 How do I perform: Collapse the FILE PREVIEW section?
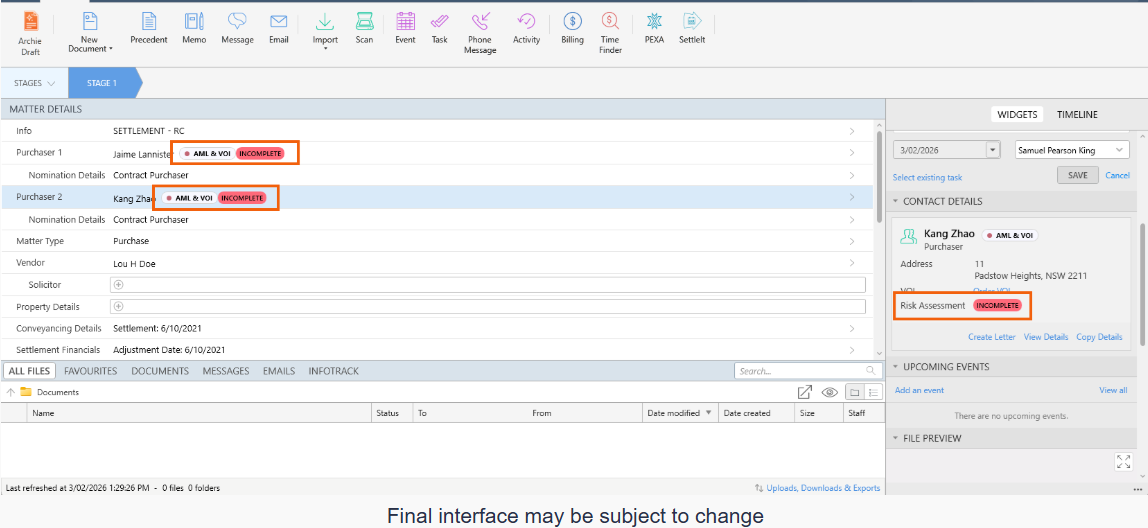(895, 439)
